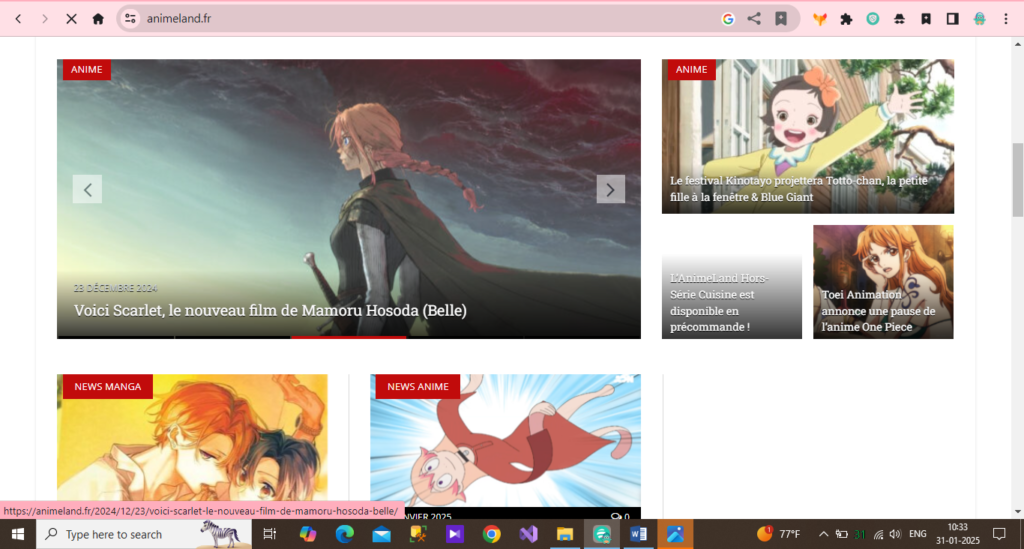Open the browser home page
Viewport: 1024px width, 549px height.
click(98, 19)
